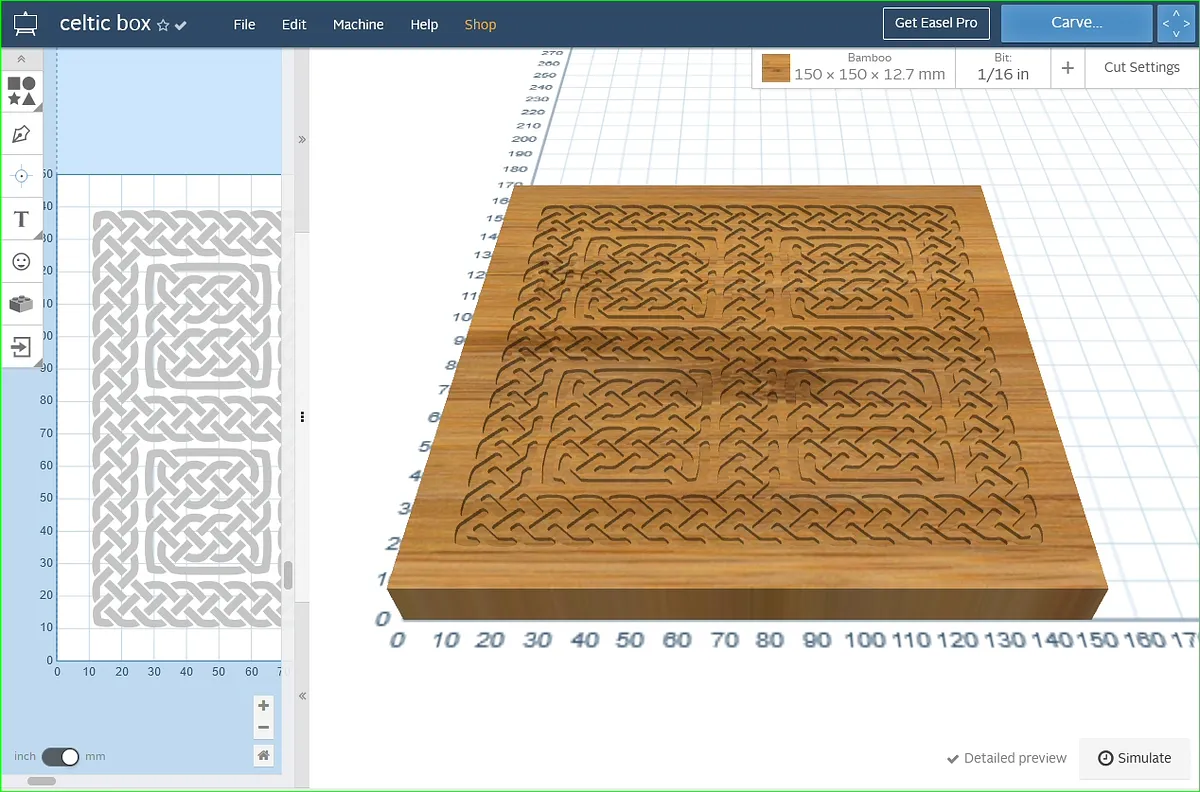Choose the Text tool
The width and height of the screenshot is (1200, 792).
(x=21, y=219)
